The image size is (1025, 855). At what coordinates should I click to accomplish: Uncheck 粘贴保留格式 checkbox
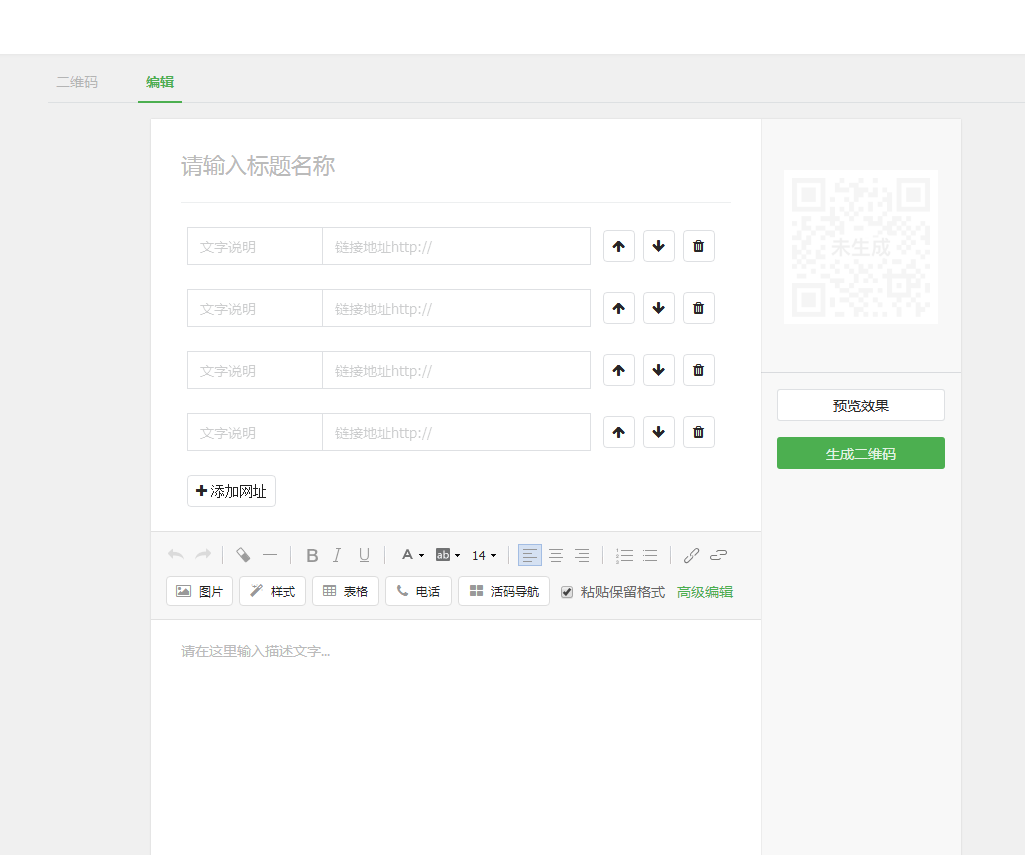click(567, 592)
